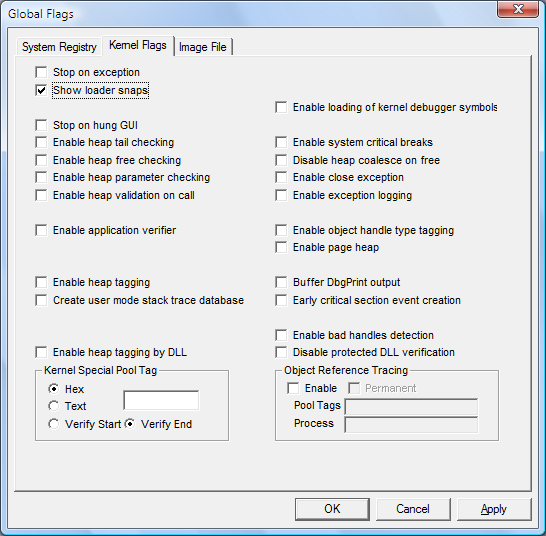546x536 pixels.
Task: Enable Create user mode stack trace database
Action: pyautogui.click(x=41, y=300)
